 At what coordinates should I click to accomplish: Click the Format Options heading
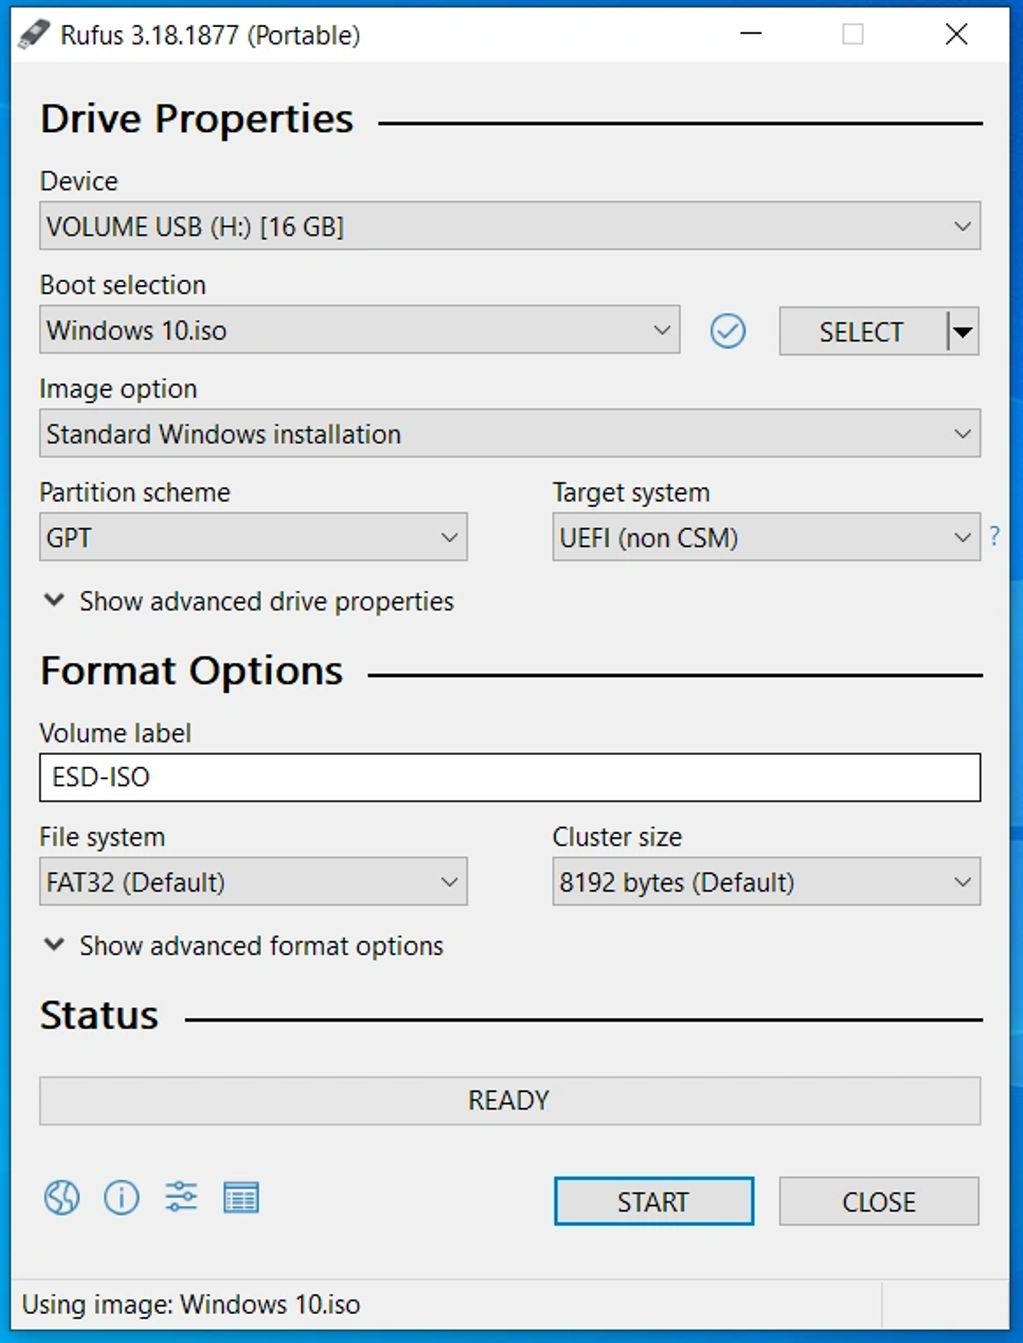point(192,671)
